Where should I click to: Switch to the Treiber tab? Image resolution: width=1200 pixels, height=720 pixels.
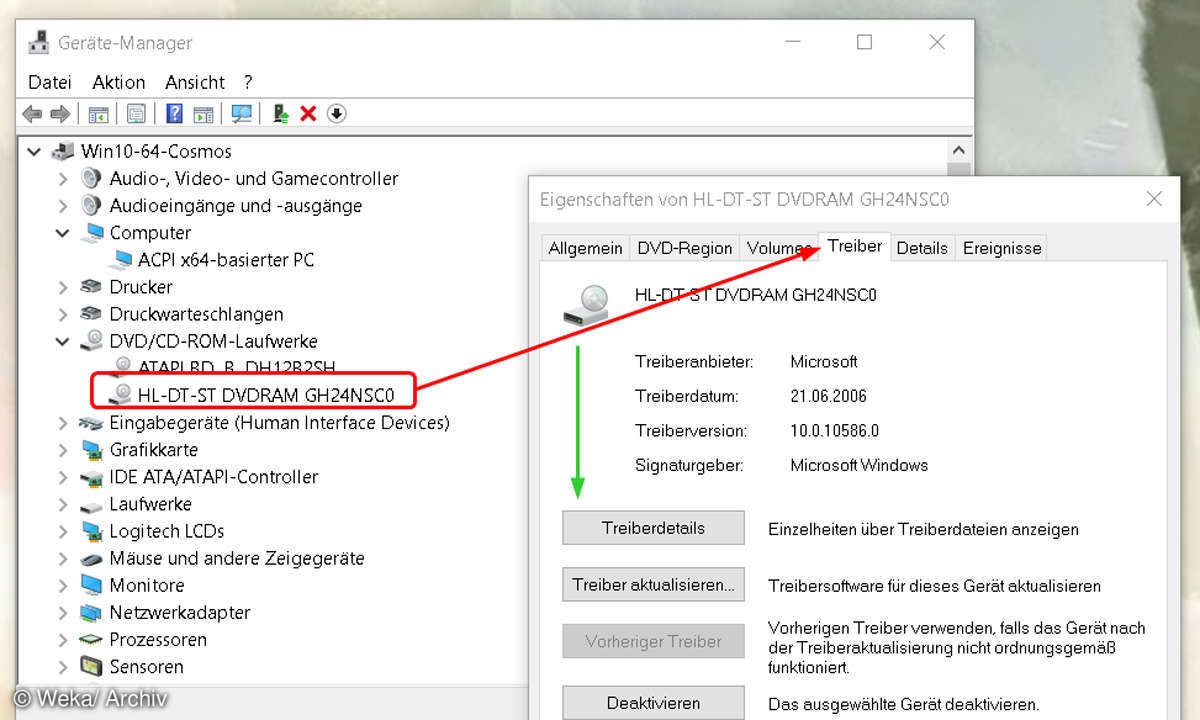pos(855,246)
